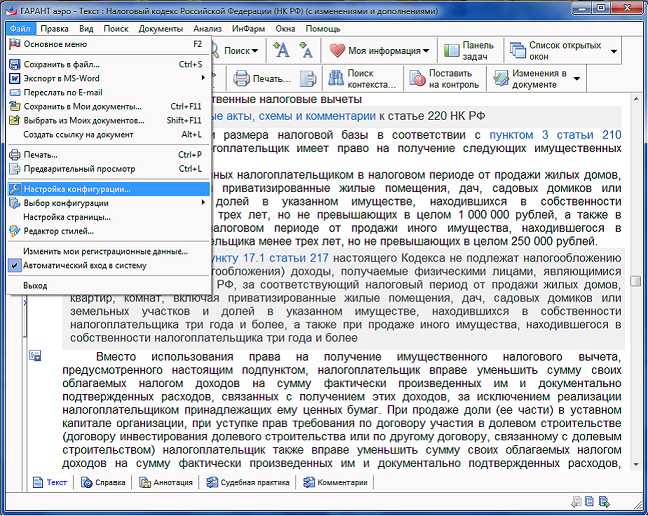Open Настройка конфигурации...
Viewport: 648px width, 516px height.
pos(109,189)
